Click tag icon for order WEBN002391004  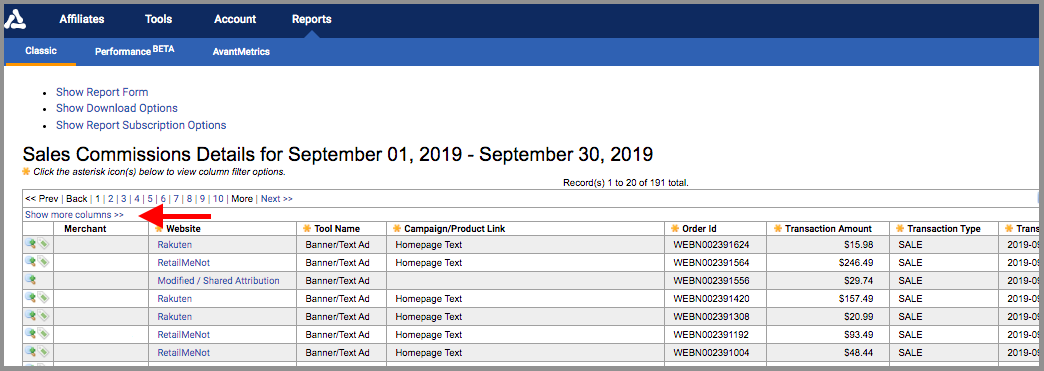tap(43, 352)
